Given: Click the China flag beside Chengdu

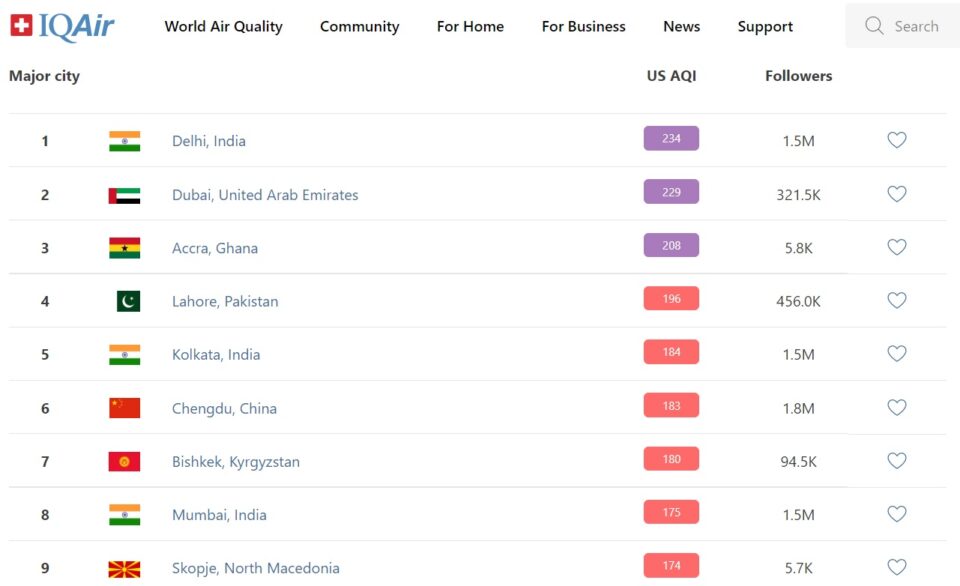Looking at the screenshot, I should [124, 408].
